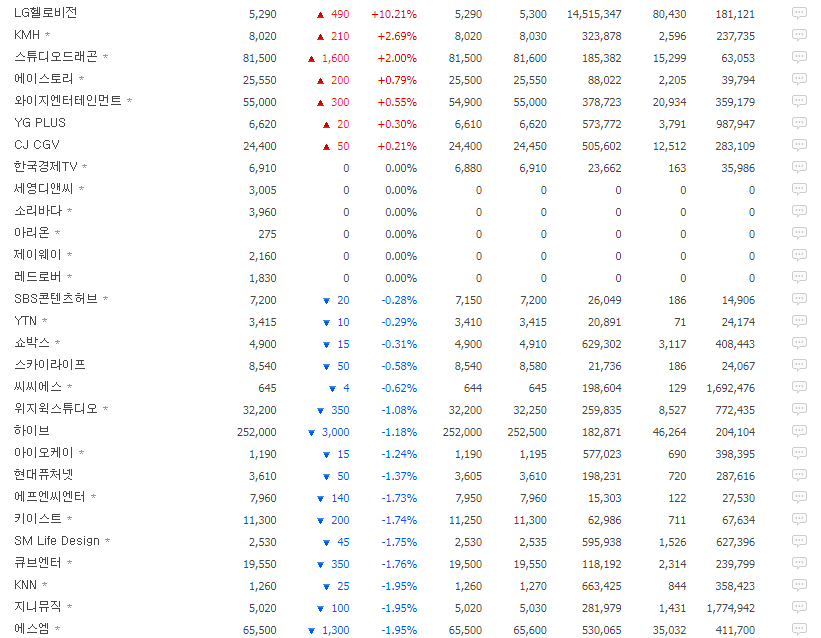Open discussion icon for SBS콘텐츠허브 row
Viewport: 821px width, 638px height.
point(799,299)
